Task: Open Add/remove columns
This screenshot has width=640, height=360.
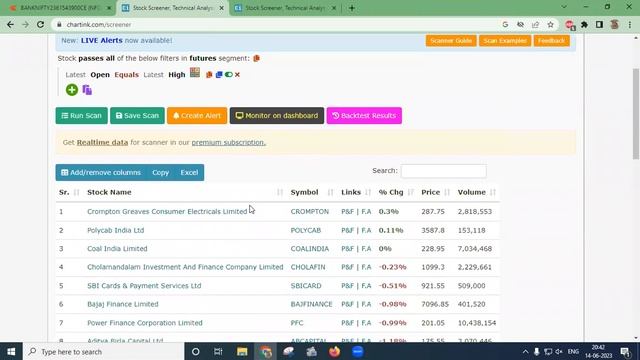Action: click(101, 173)
